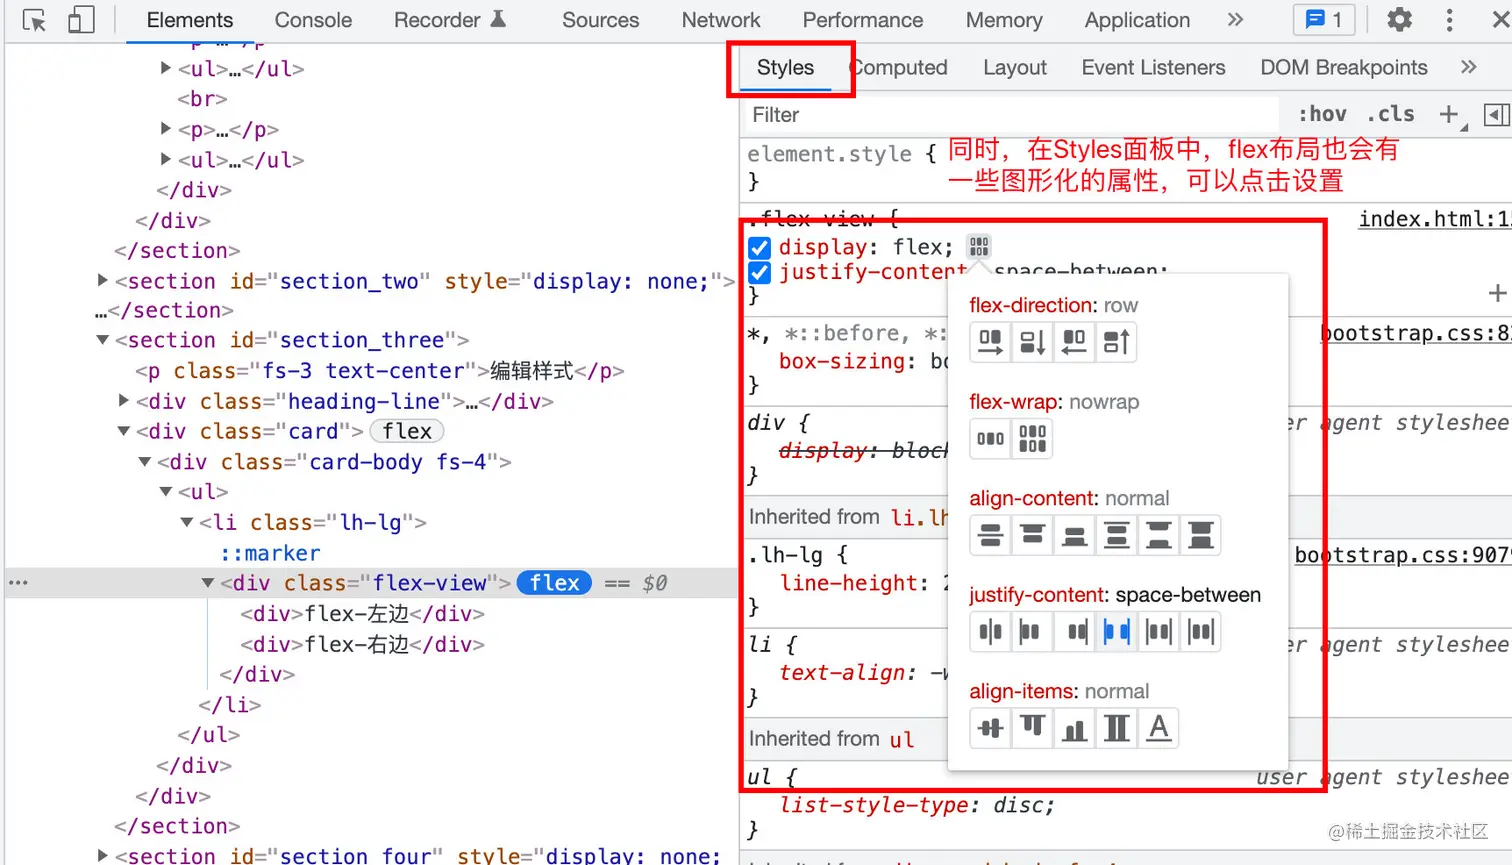Set justify-content to space-around icon
1512x865 pixels.
pos(1158,631)
